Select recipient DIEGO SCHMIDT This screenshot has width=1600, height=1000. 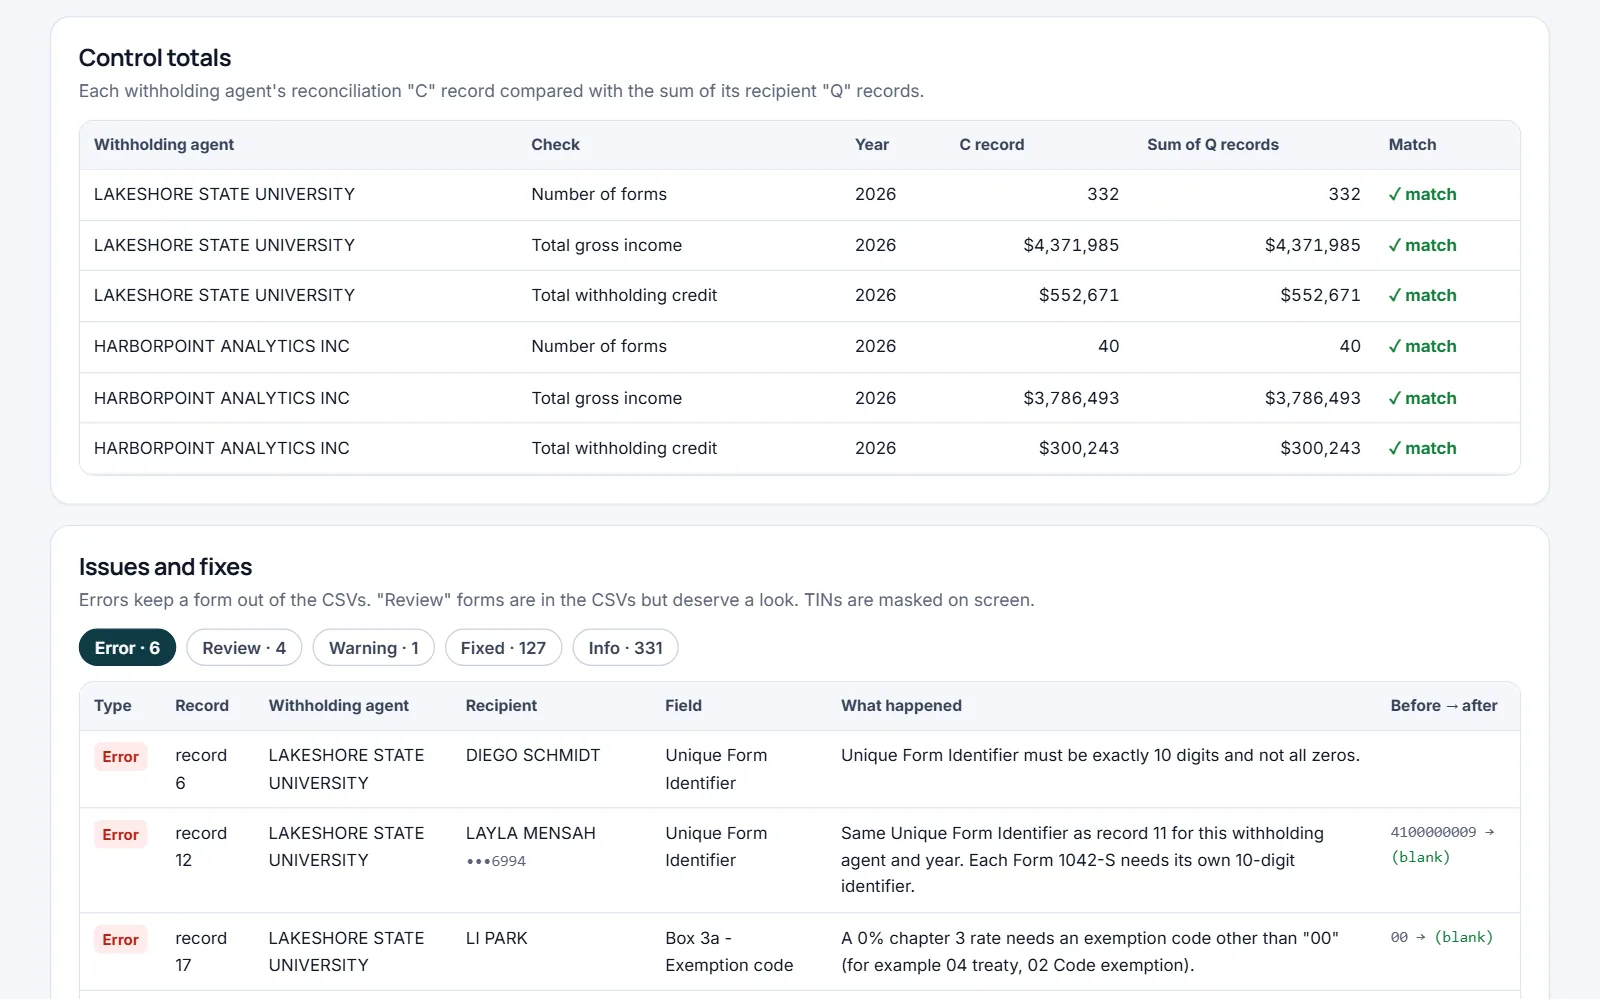point(533,755)
